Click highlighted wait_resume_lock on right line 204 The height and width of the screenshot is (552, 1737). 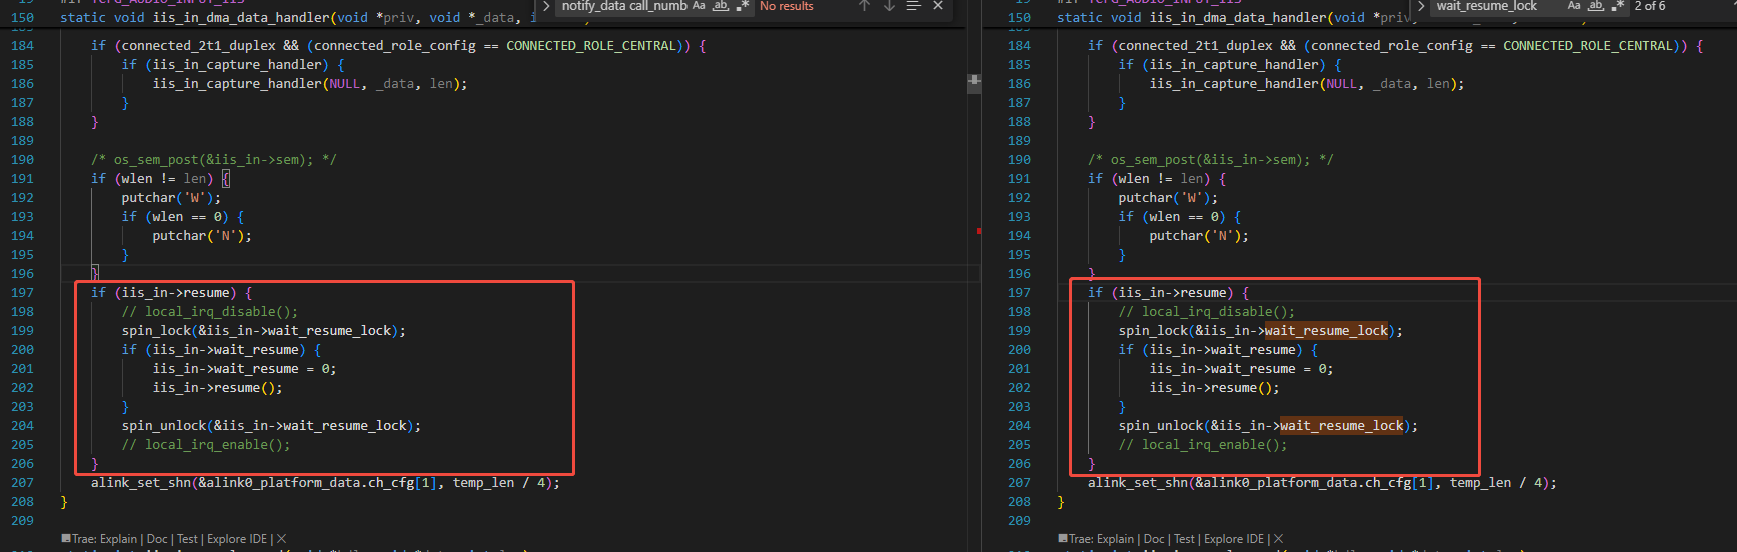[1341, 426]
